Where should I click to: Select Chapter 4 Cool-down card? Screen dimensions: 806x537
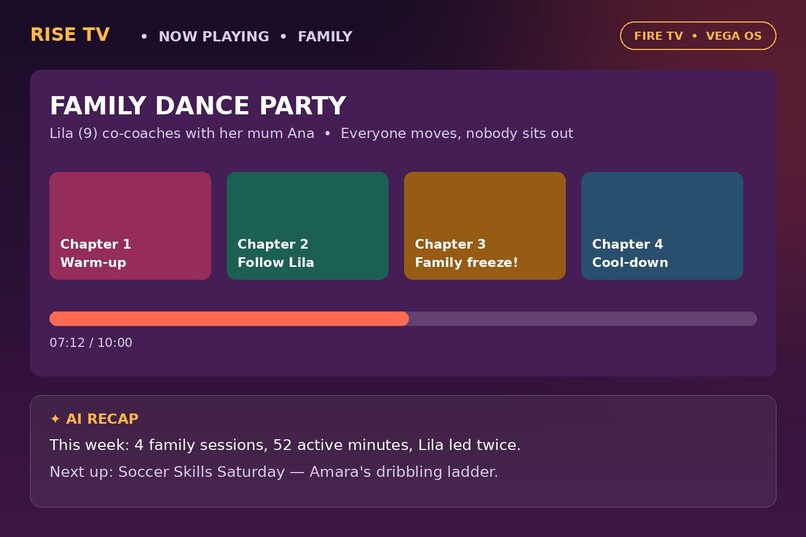662,226
